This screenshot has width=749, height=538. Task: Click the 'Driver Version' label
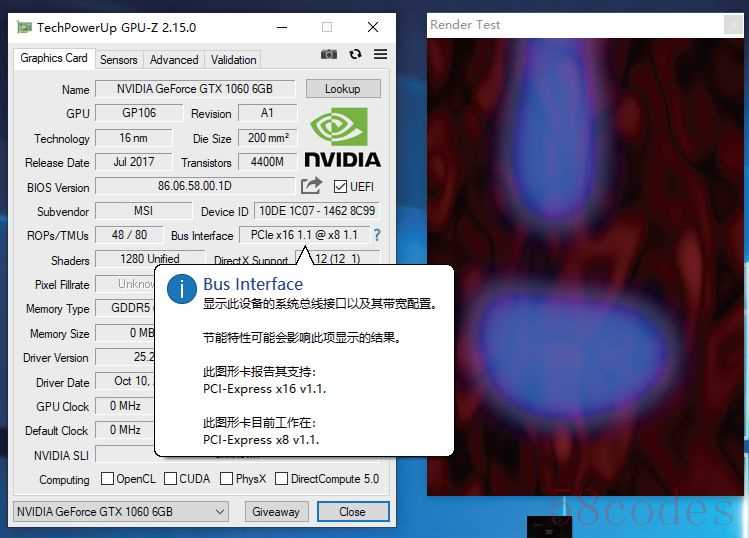pos(56,358)
